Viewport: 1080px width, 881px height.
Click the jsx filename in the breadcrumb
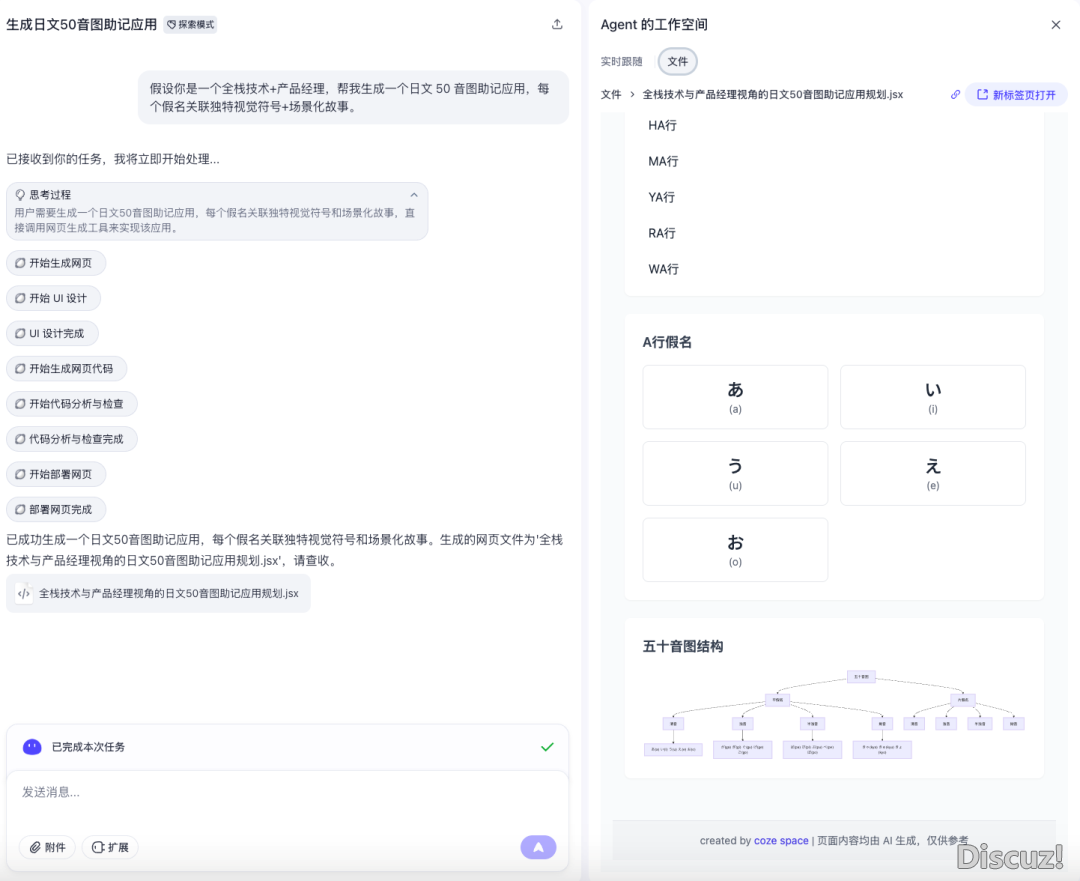point(772,94)
